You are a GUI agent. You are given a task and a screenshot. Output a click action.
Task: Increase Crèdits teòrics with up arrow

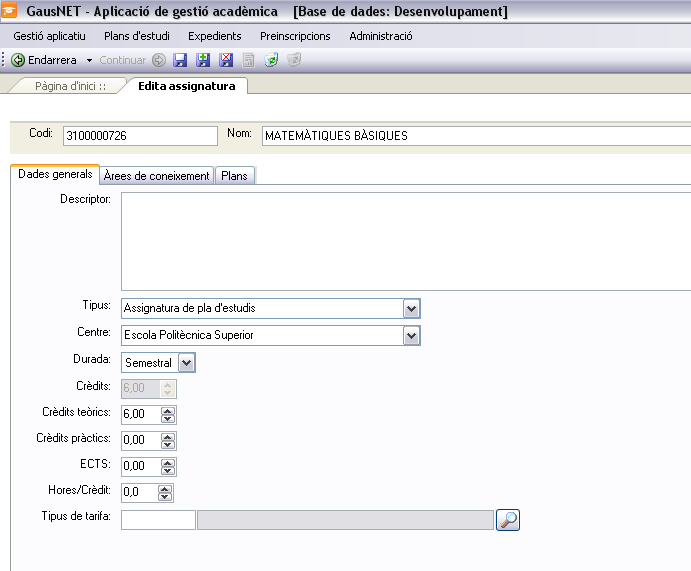167,410
